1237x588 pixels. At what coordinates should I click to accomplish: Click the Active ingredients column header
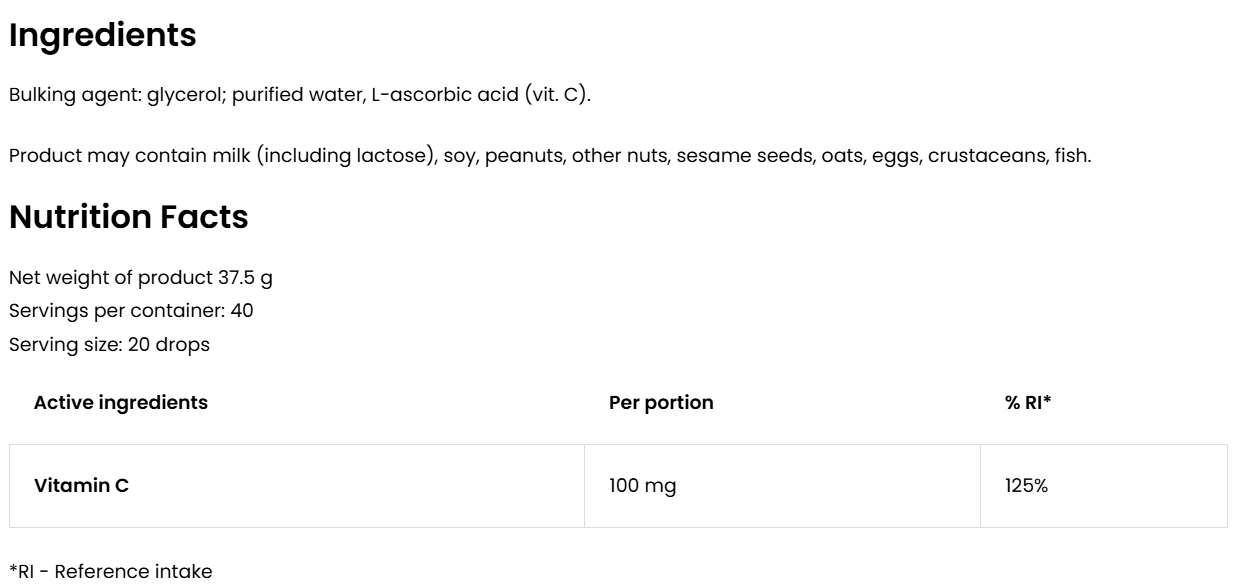pyautogui.click(x=121, y=403)
